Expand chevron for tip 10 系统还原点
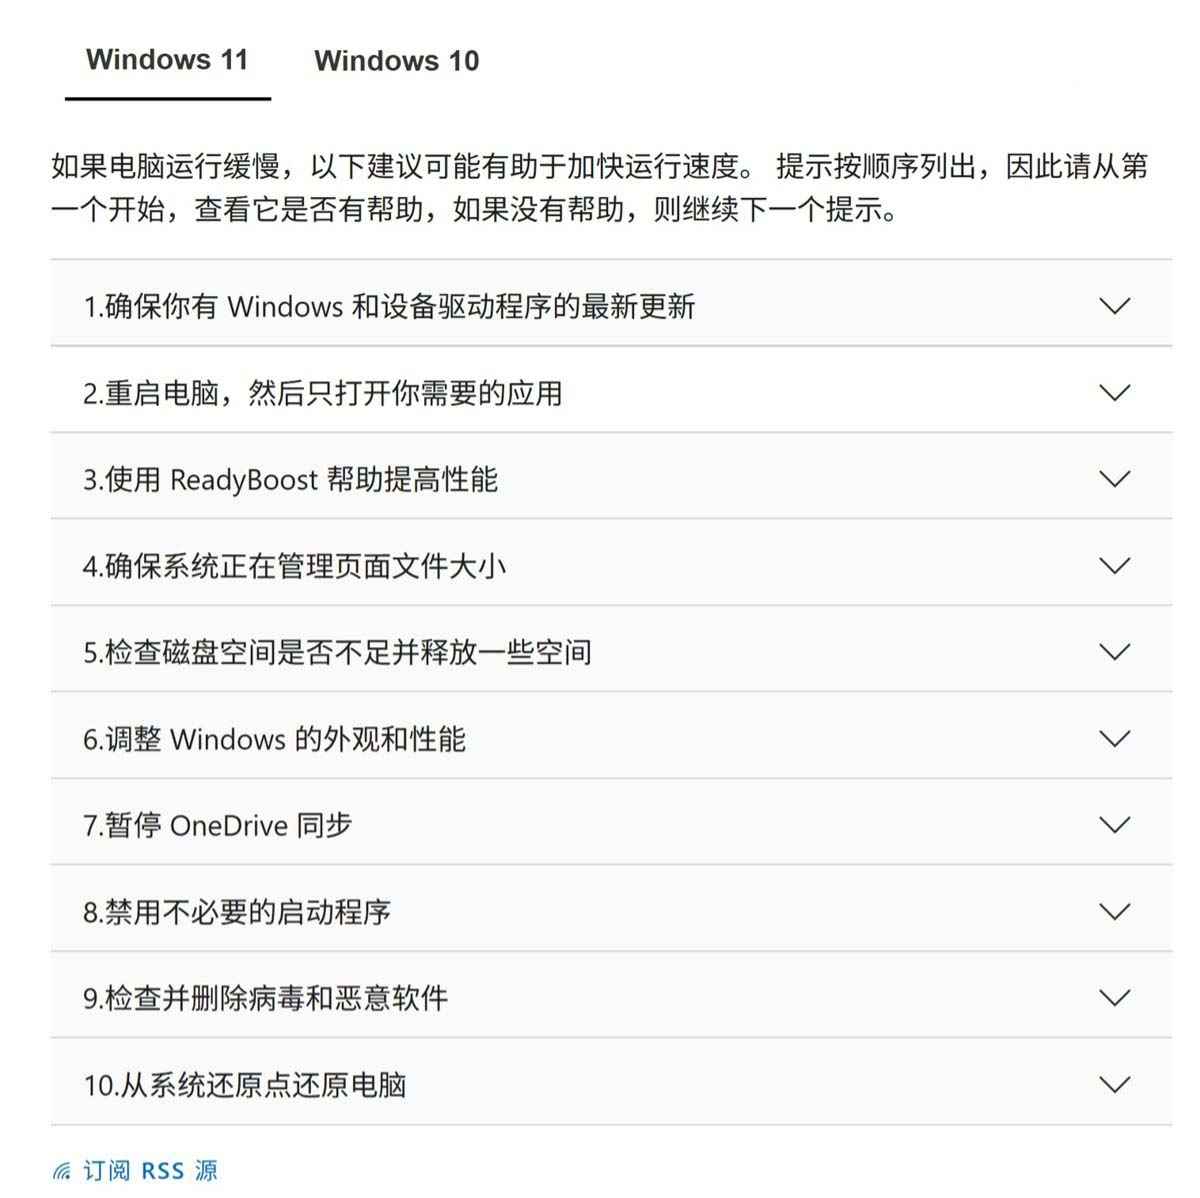This screenshot has width=1200, height=1198. (1114, 1084)
